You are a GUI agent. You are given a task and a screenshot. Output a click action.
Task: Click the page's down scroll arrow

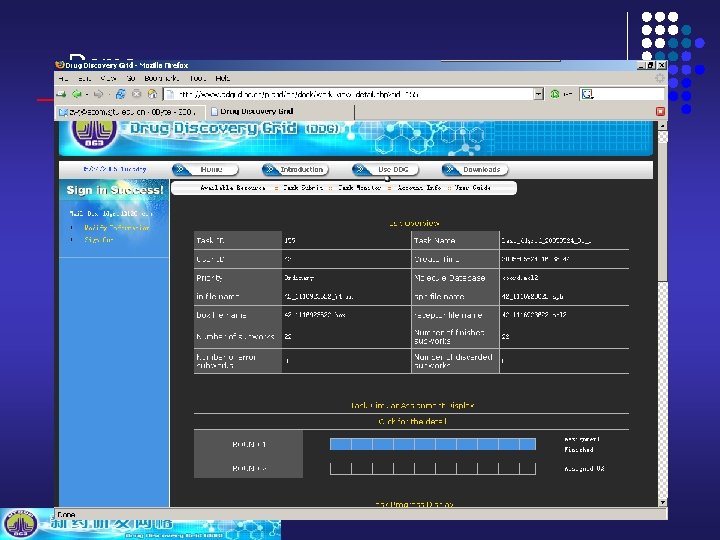(663, 502)
